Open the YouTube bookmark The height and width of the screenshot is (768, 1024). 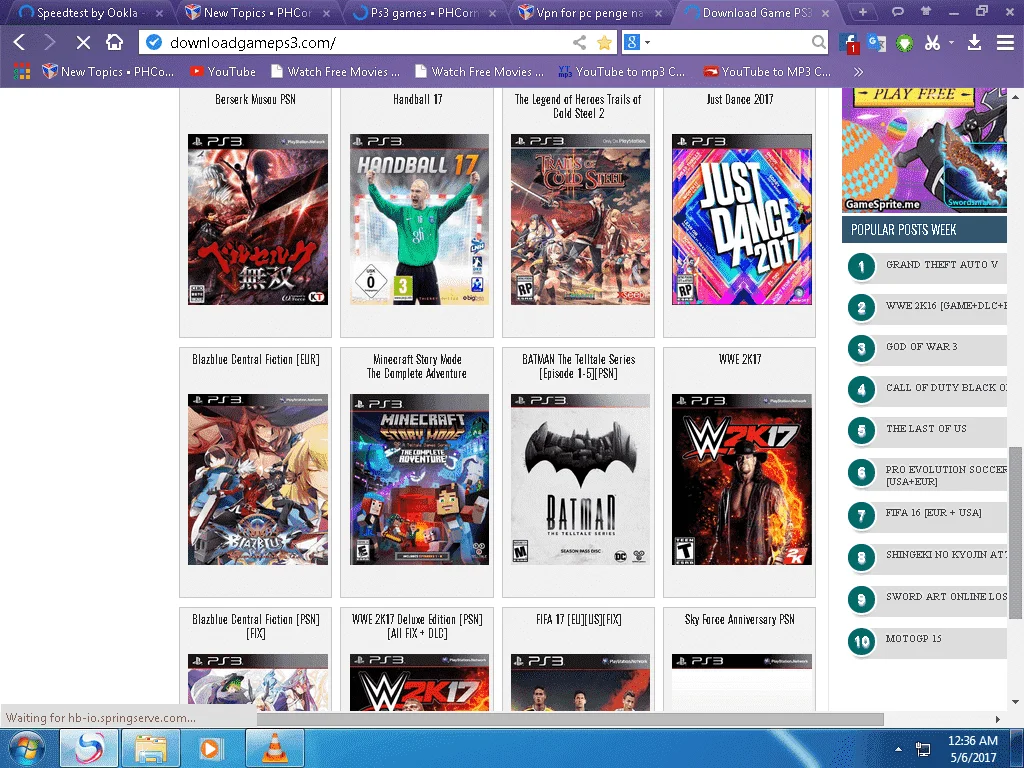(223, 71)
